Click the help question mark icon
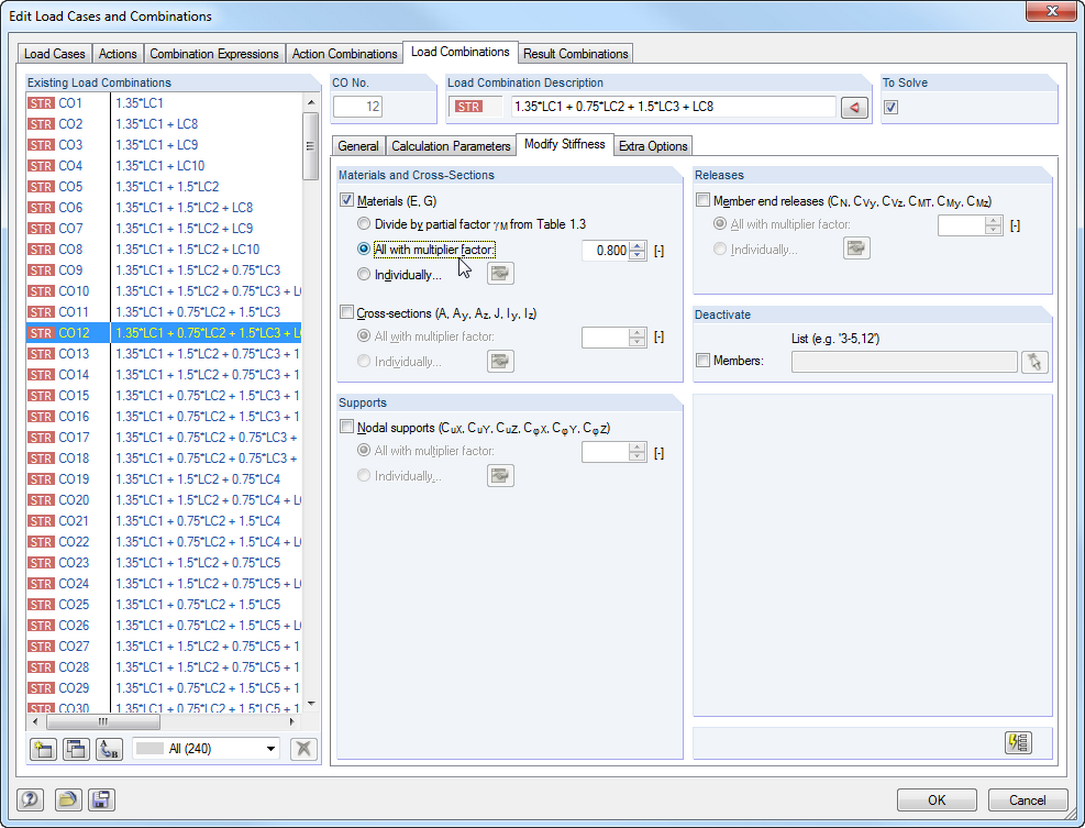 coord(30,800)
